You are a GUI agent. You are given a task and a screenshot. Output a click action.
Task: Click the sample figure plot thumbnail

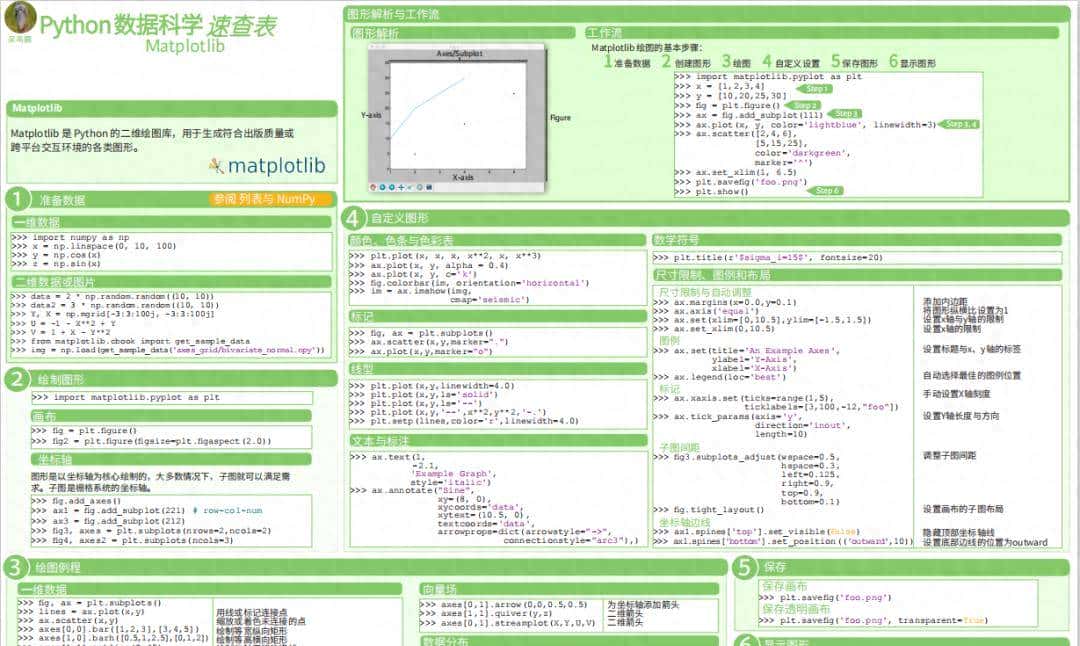click(457, 118)
